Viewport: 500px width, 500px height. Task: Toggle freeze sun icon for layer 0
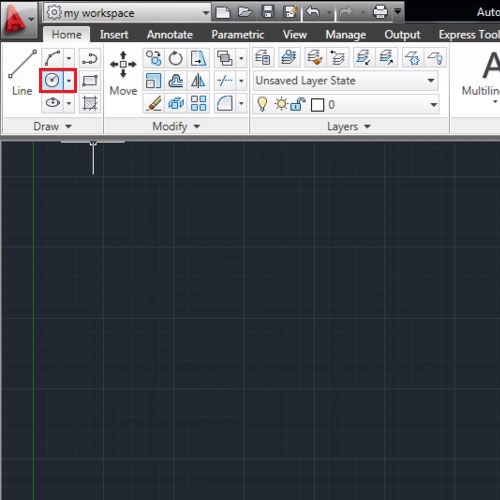coord(281,104)
